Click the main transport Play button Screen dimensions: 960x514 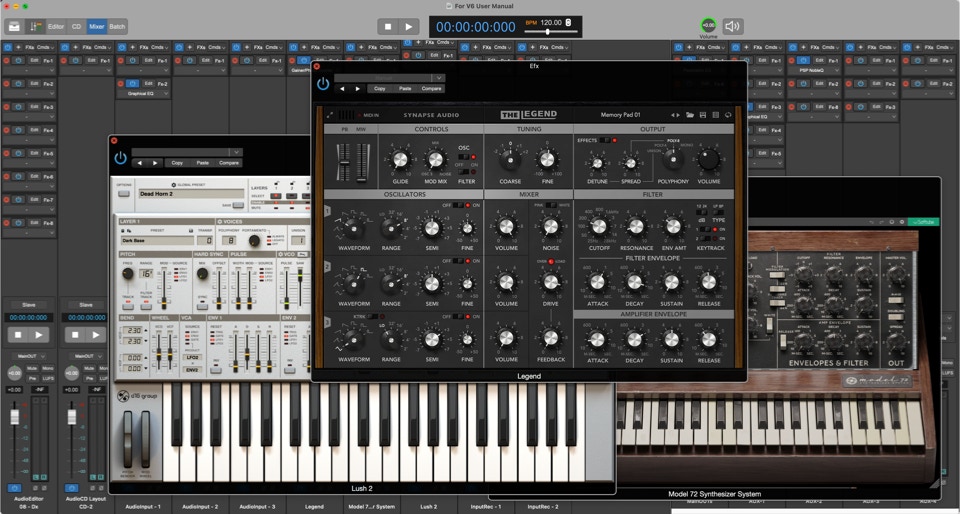pyautogui.click(x=409, y=26)
